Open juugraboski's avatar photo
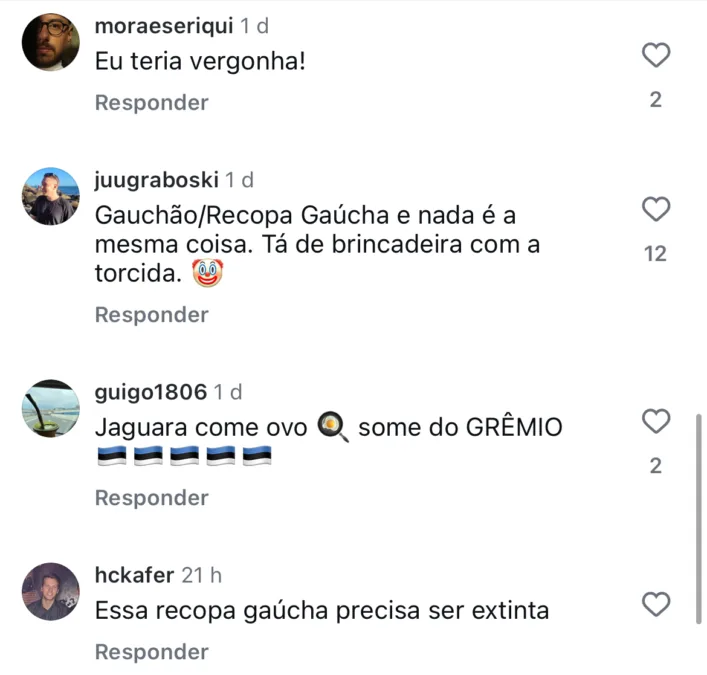 click(x=50, y=196)
